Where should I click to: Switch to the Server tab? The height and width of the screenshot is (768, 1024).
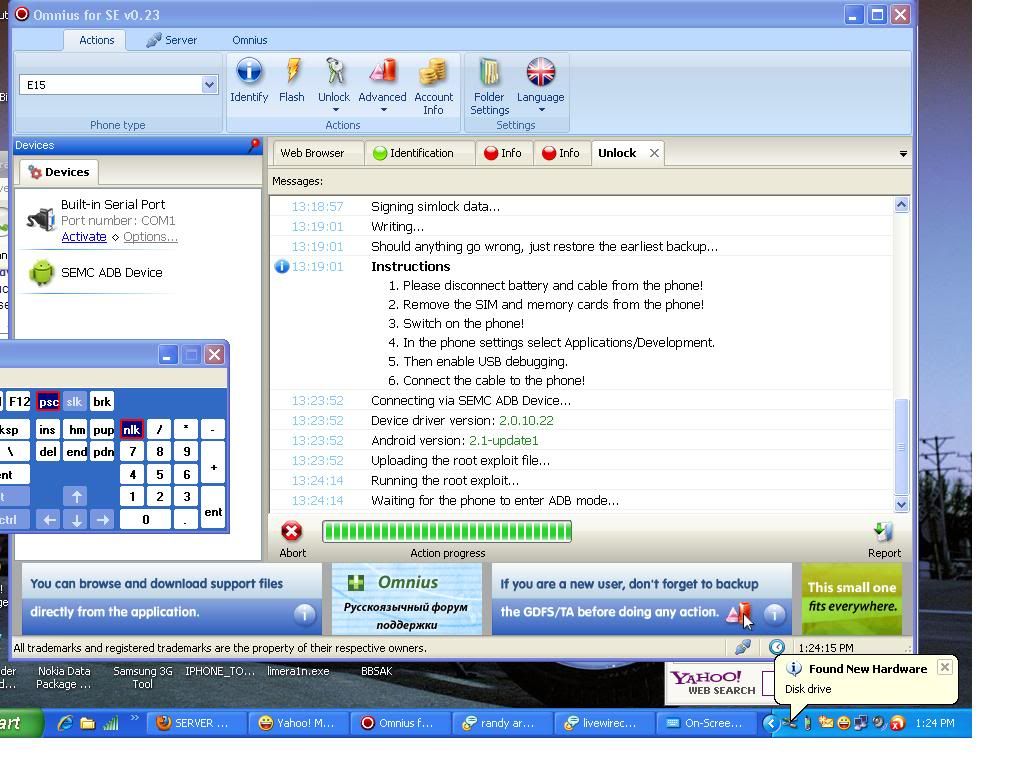tap(171, 40)
